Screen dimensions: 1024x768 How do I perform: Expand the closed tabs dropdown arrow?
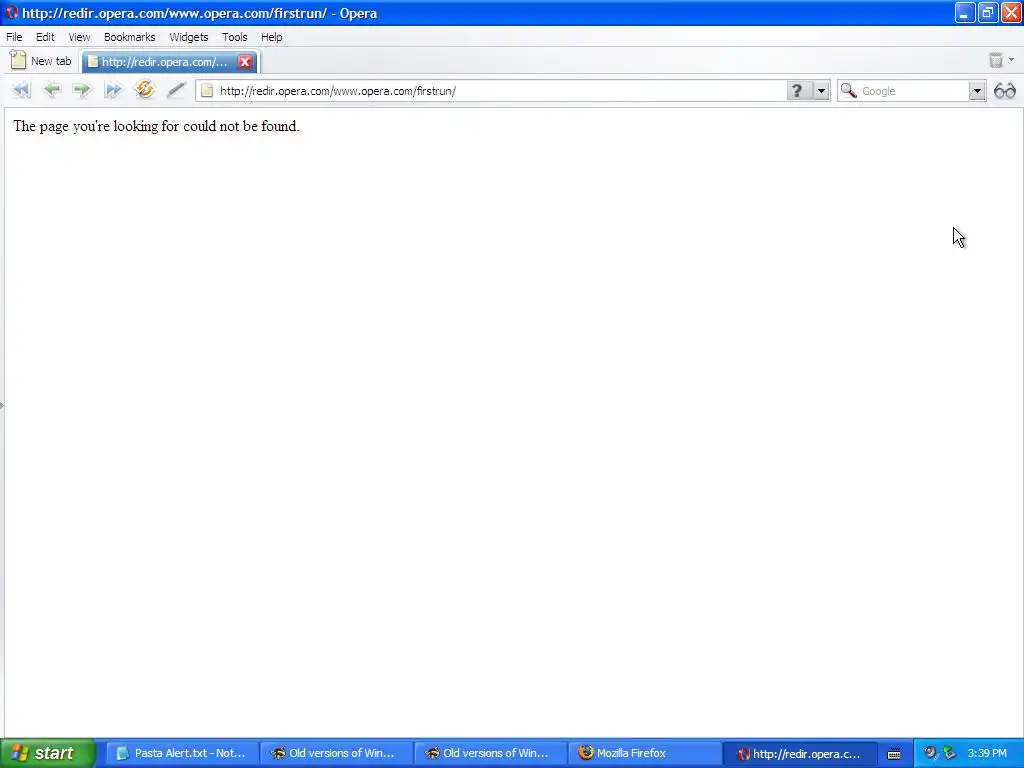(x=1012, y=60)
